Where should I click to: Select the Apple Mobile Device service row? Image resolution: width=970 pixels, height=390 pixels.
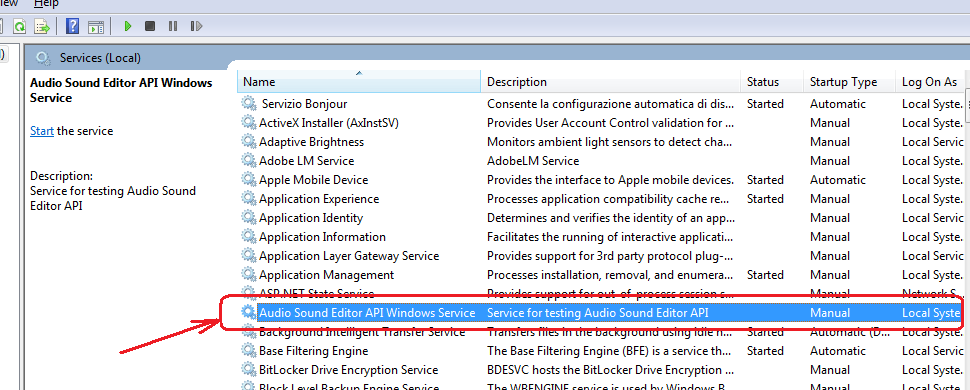click(600, 180)
